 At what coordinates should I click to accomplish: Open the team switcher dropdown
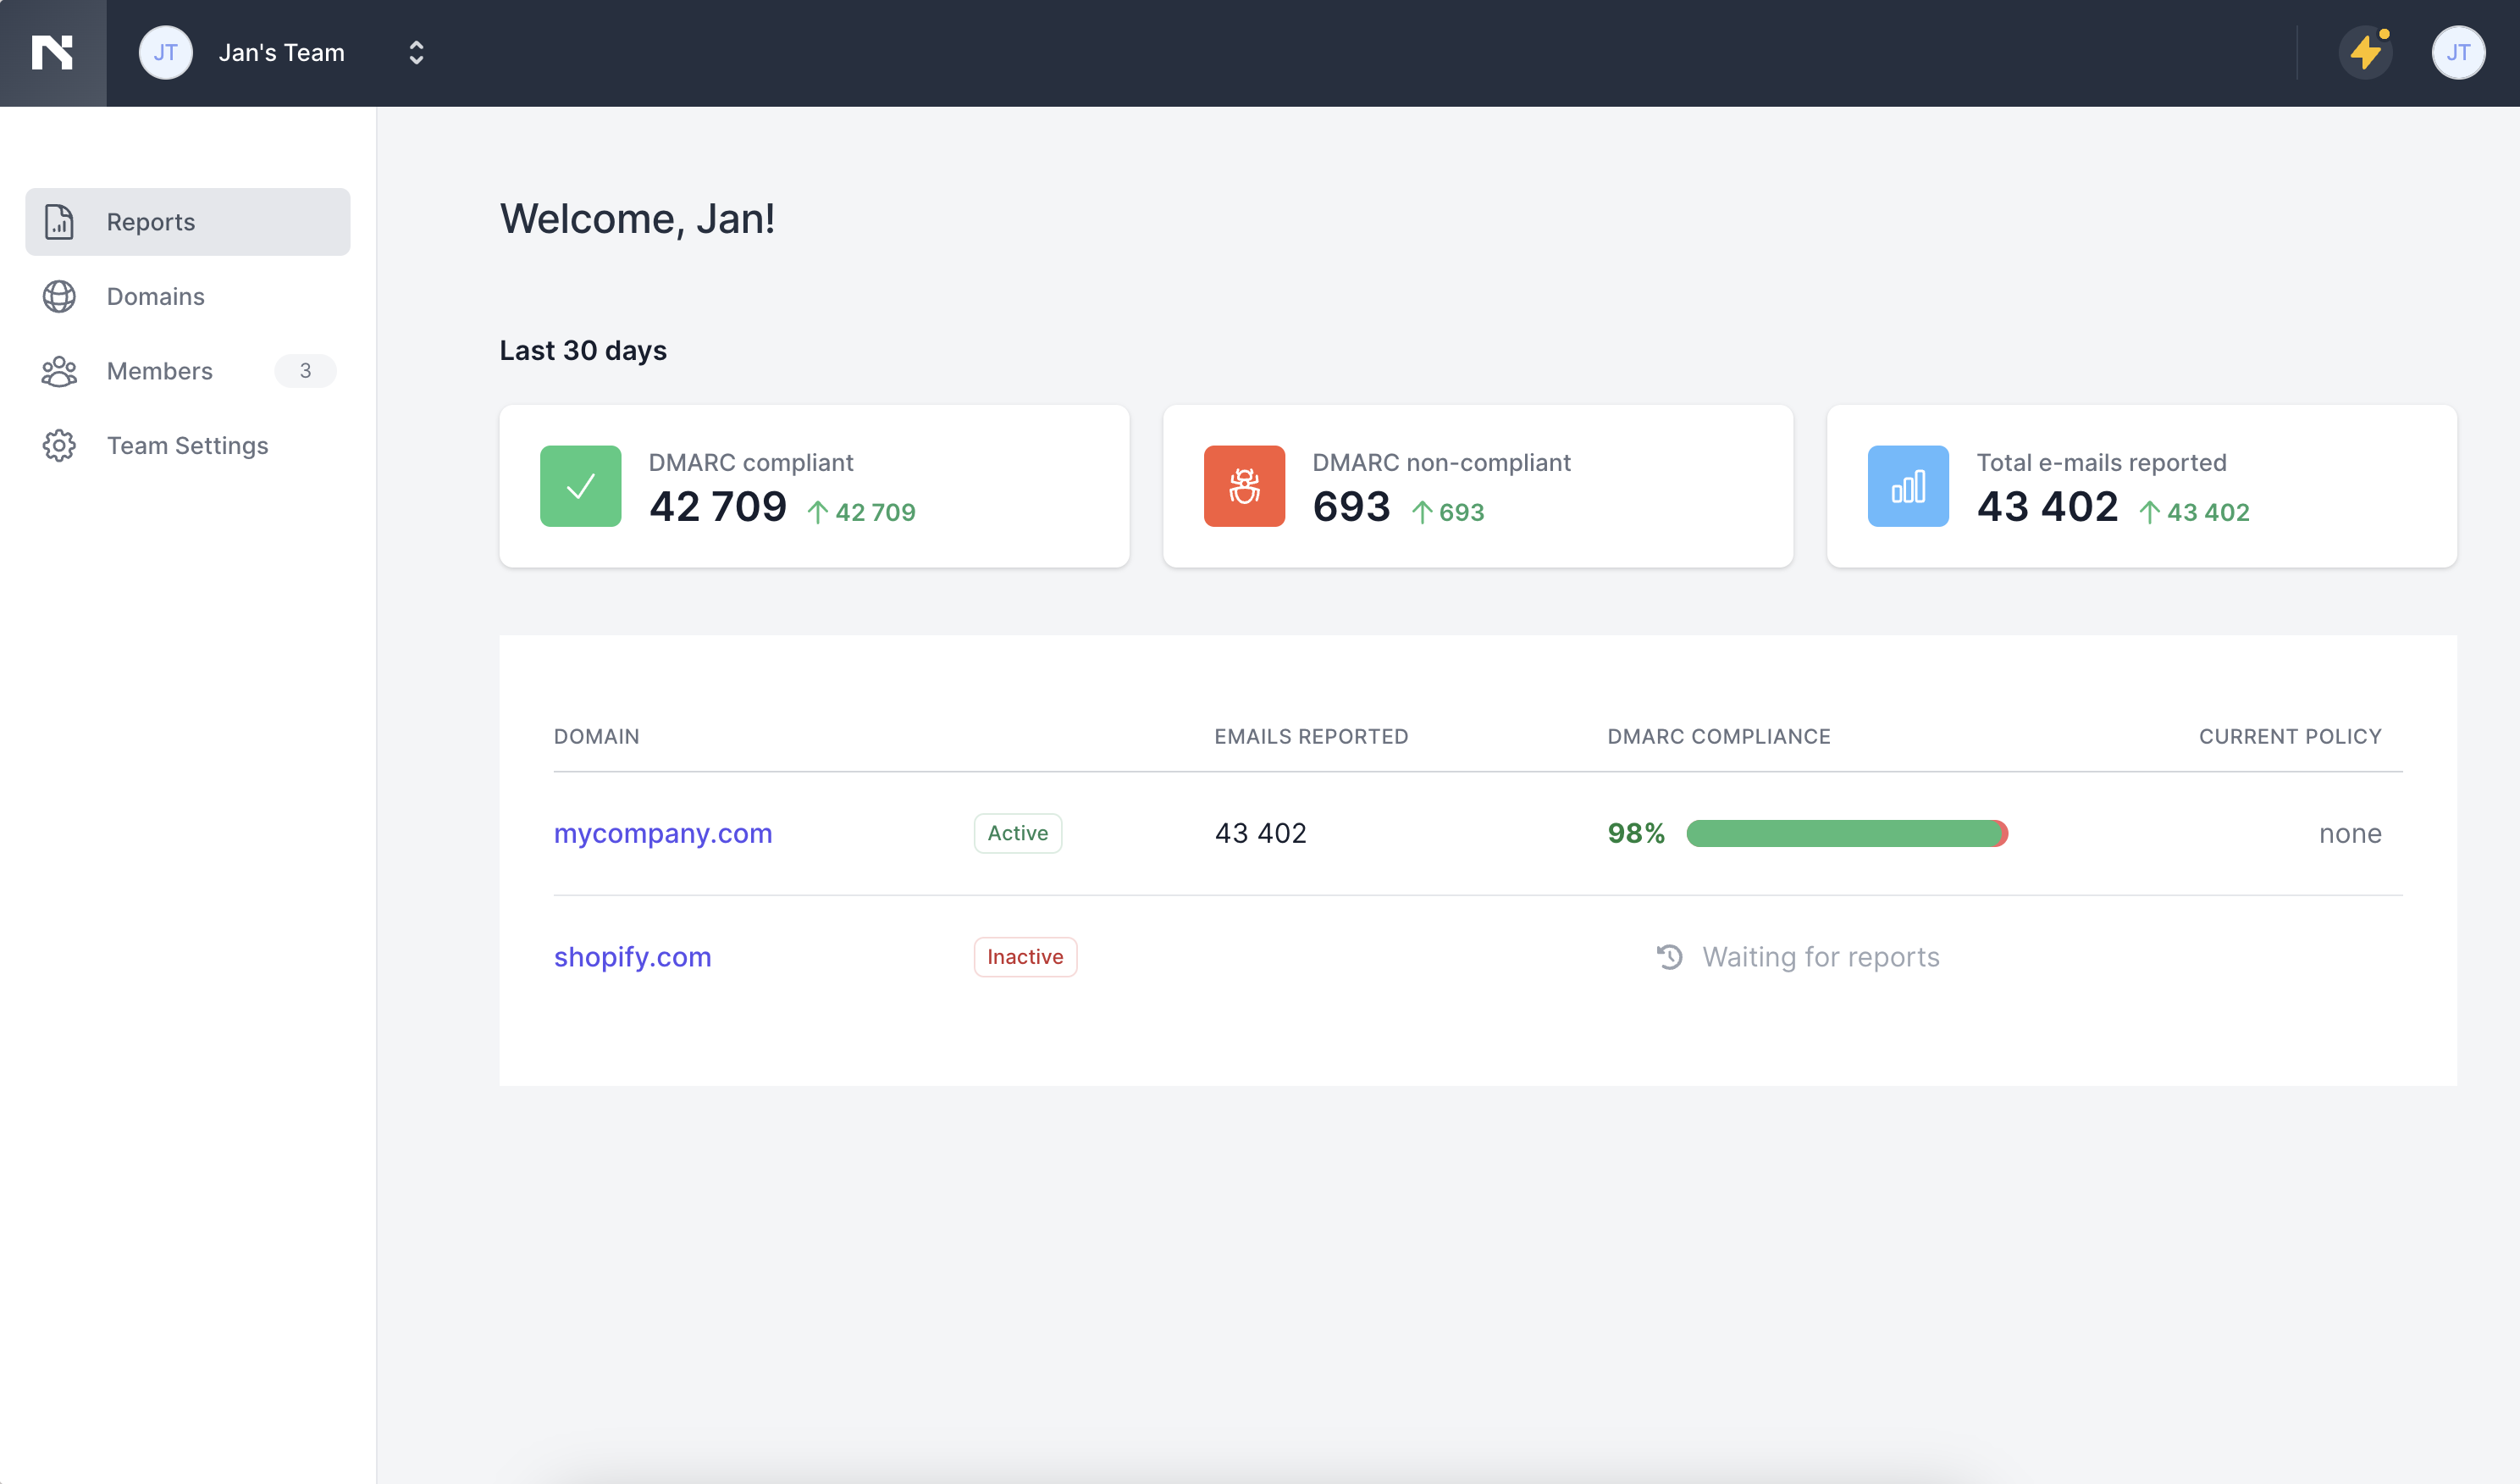pos(416,52)
